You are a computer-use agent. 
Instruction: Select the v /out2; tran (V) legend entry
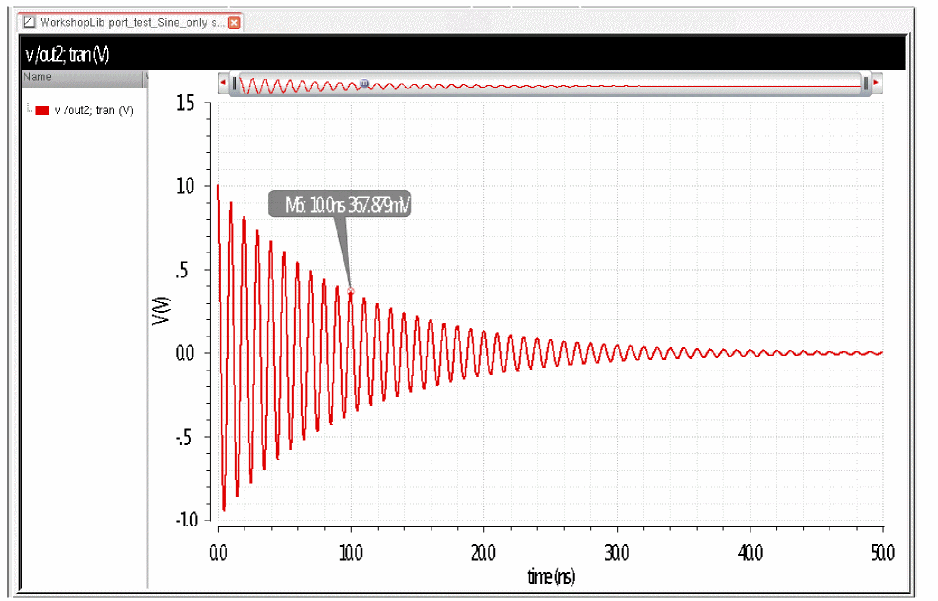pyautogui.click(x=94, y=110)
